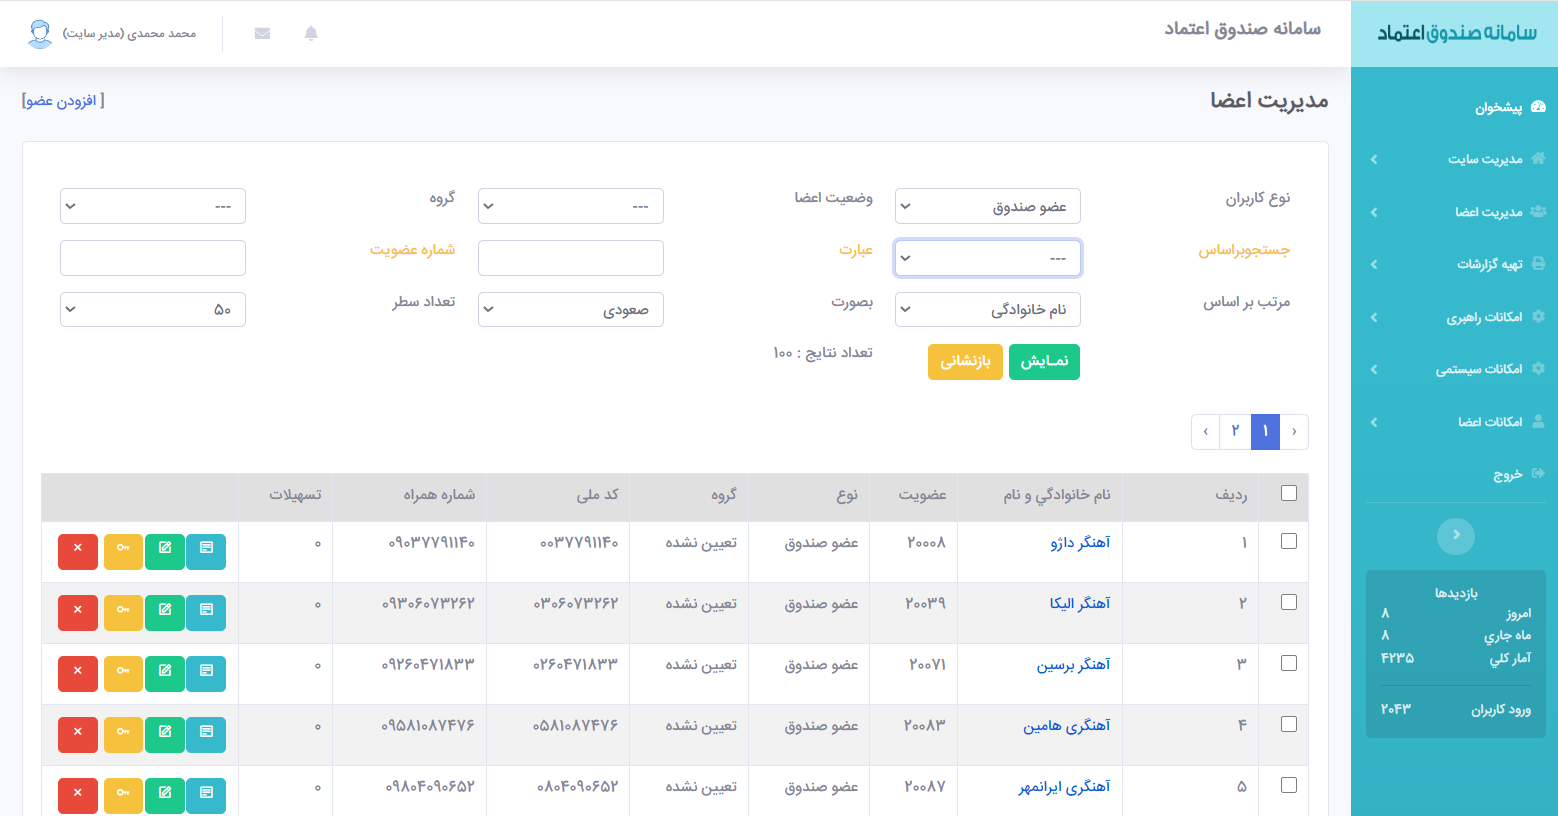
Task: Open member link آهنگر داژو
Action: point(1080,542)
